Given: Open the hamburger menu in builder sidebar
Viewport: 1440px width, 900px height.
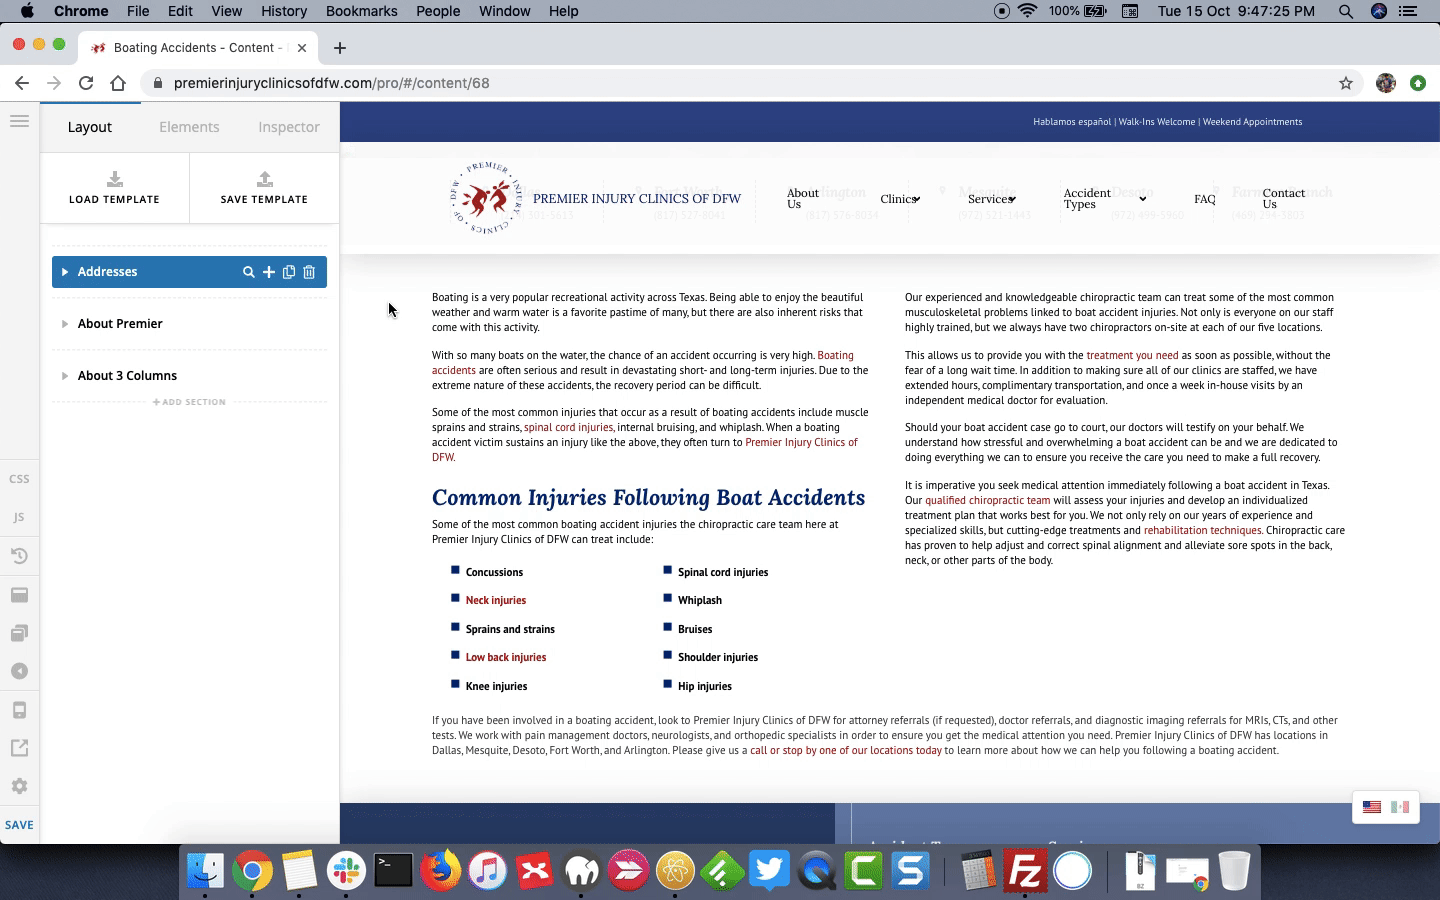Looking at the screenshot, I should click(x=19, y=121).
